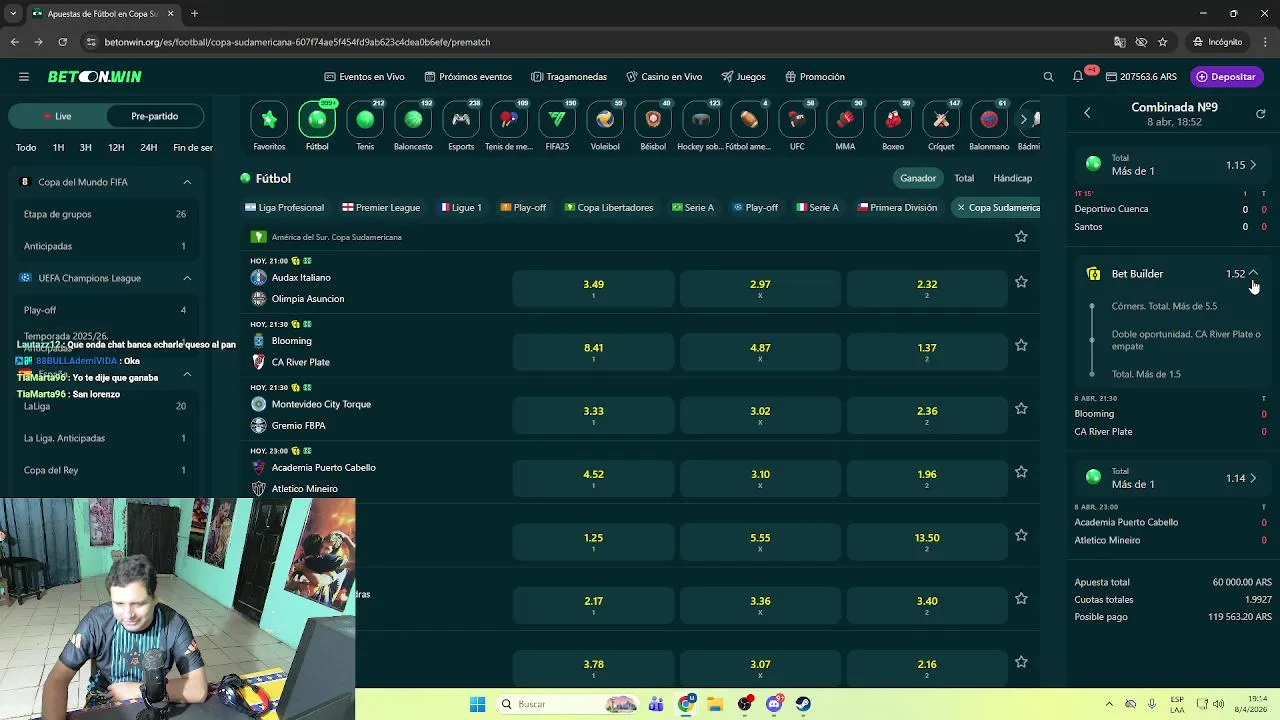
Task: Select the Fútbol sport icon
Action: [317, 120]
